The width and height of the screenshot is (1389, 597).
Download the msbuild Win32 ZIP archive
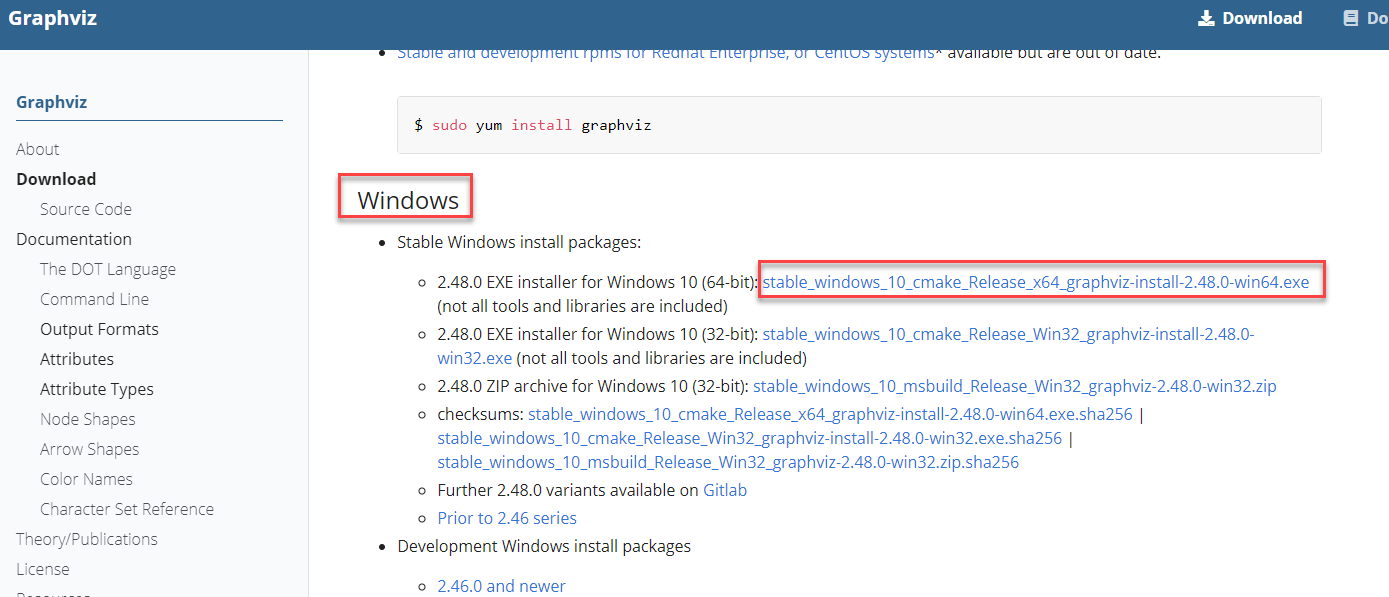pyautogui.click(x=1014, y=386)
